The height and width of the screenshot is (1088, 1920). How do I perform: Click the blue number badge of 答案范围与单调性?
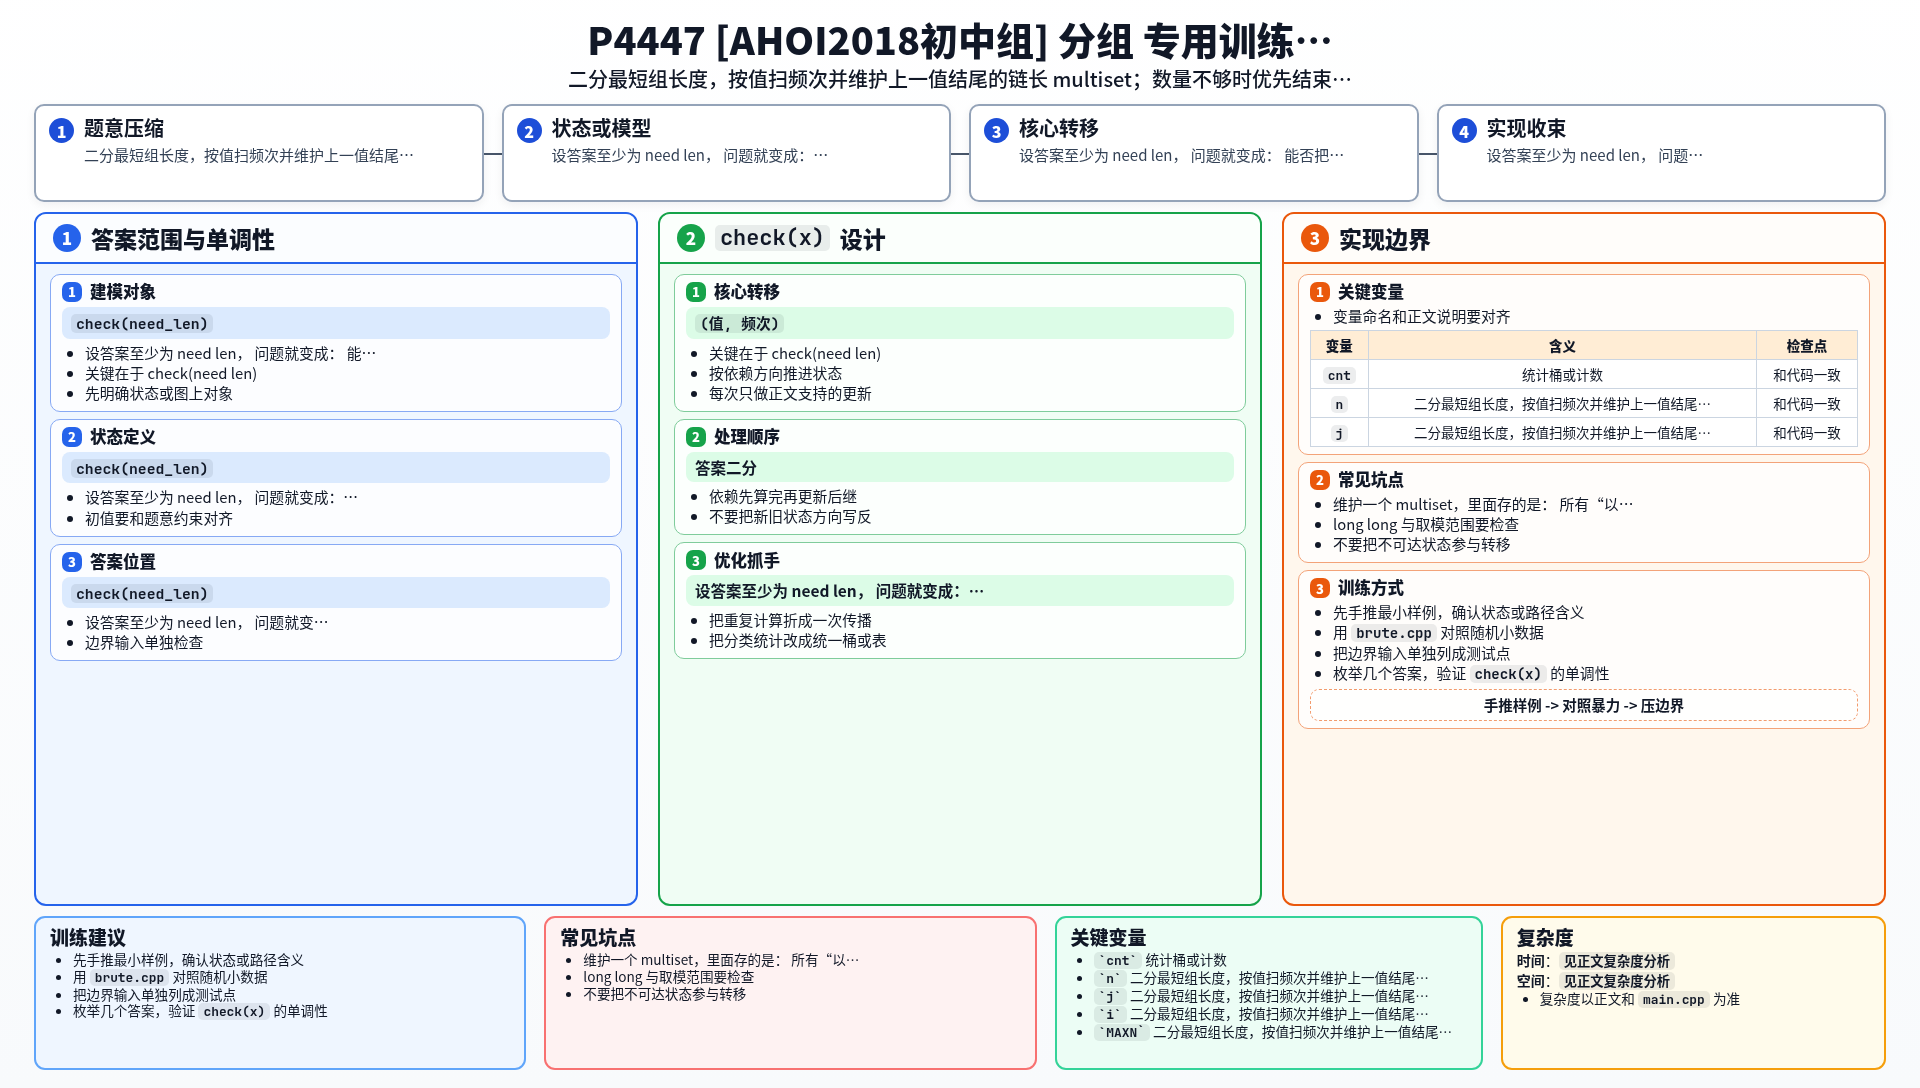67,238
